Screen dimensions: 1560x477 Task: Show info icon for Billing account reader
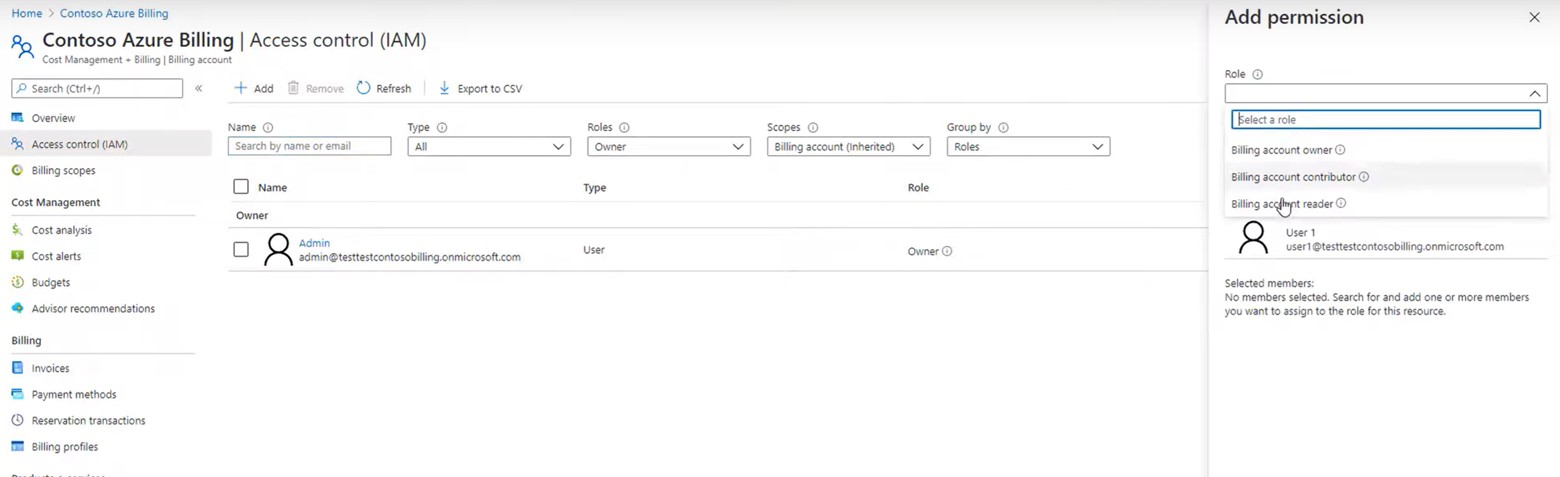pyautogui.click(x=1341, y=203)
